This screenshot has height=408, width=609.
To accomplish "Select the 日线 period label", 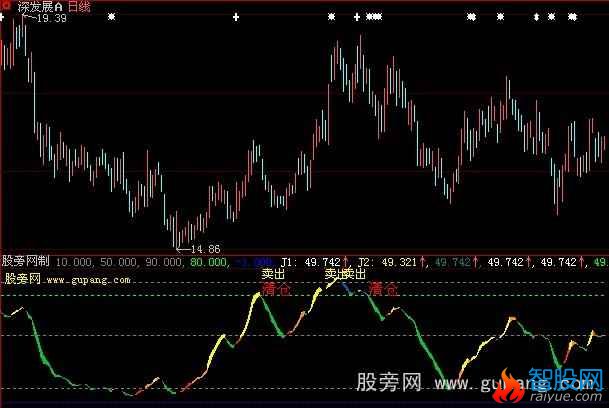I will [x=79, y=6].
